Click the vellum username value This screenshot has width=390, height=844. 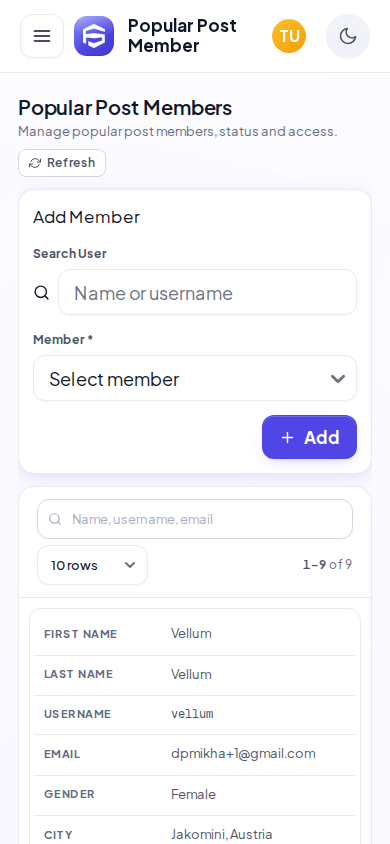192,714
